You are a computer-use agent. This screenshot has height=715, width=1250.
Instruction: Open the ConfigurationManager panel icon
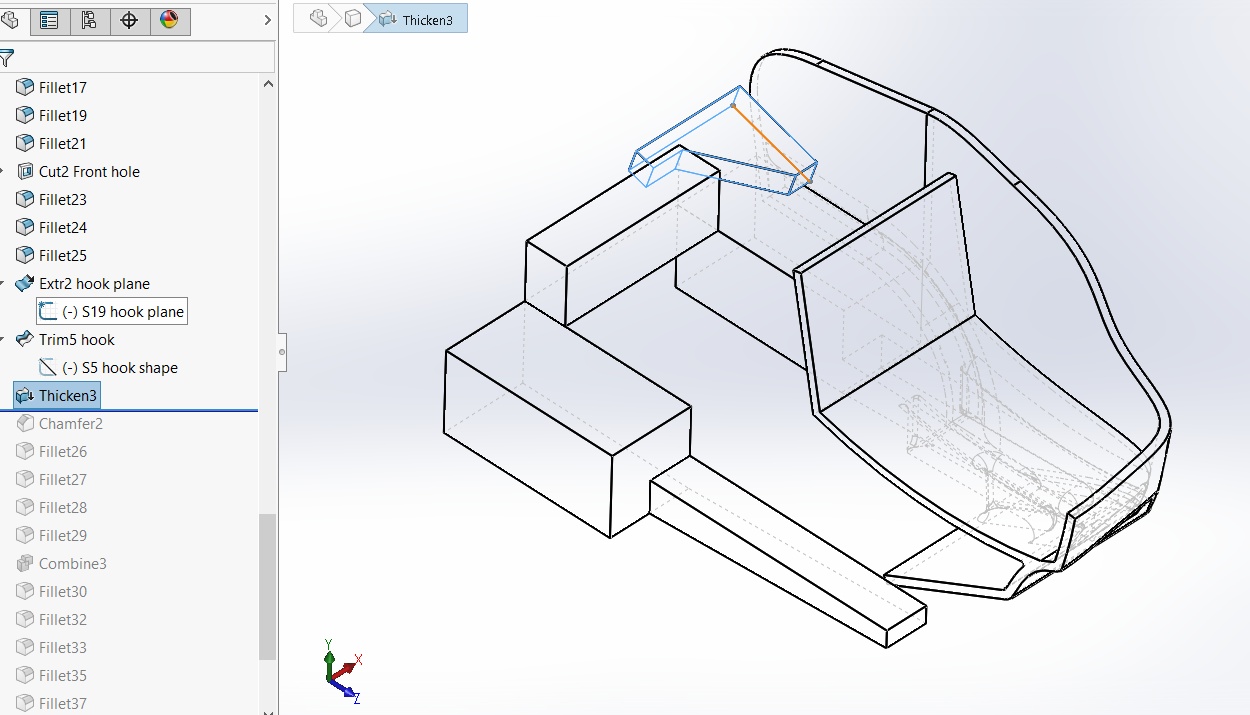click(89, 20)
